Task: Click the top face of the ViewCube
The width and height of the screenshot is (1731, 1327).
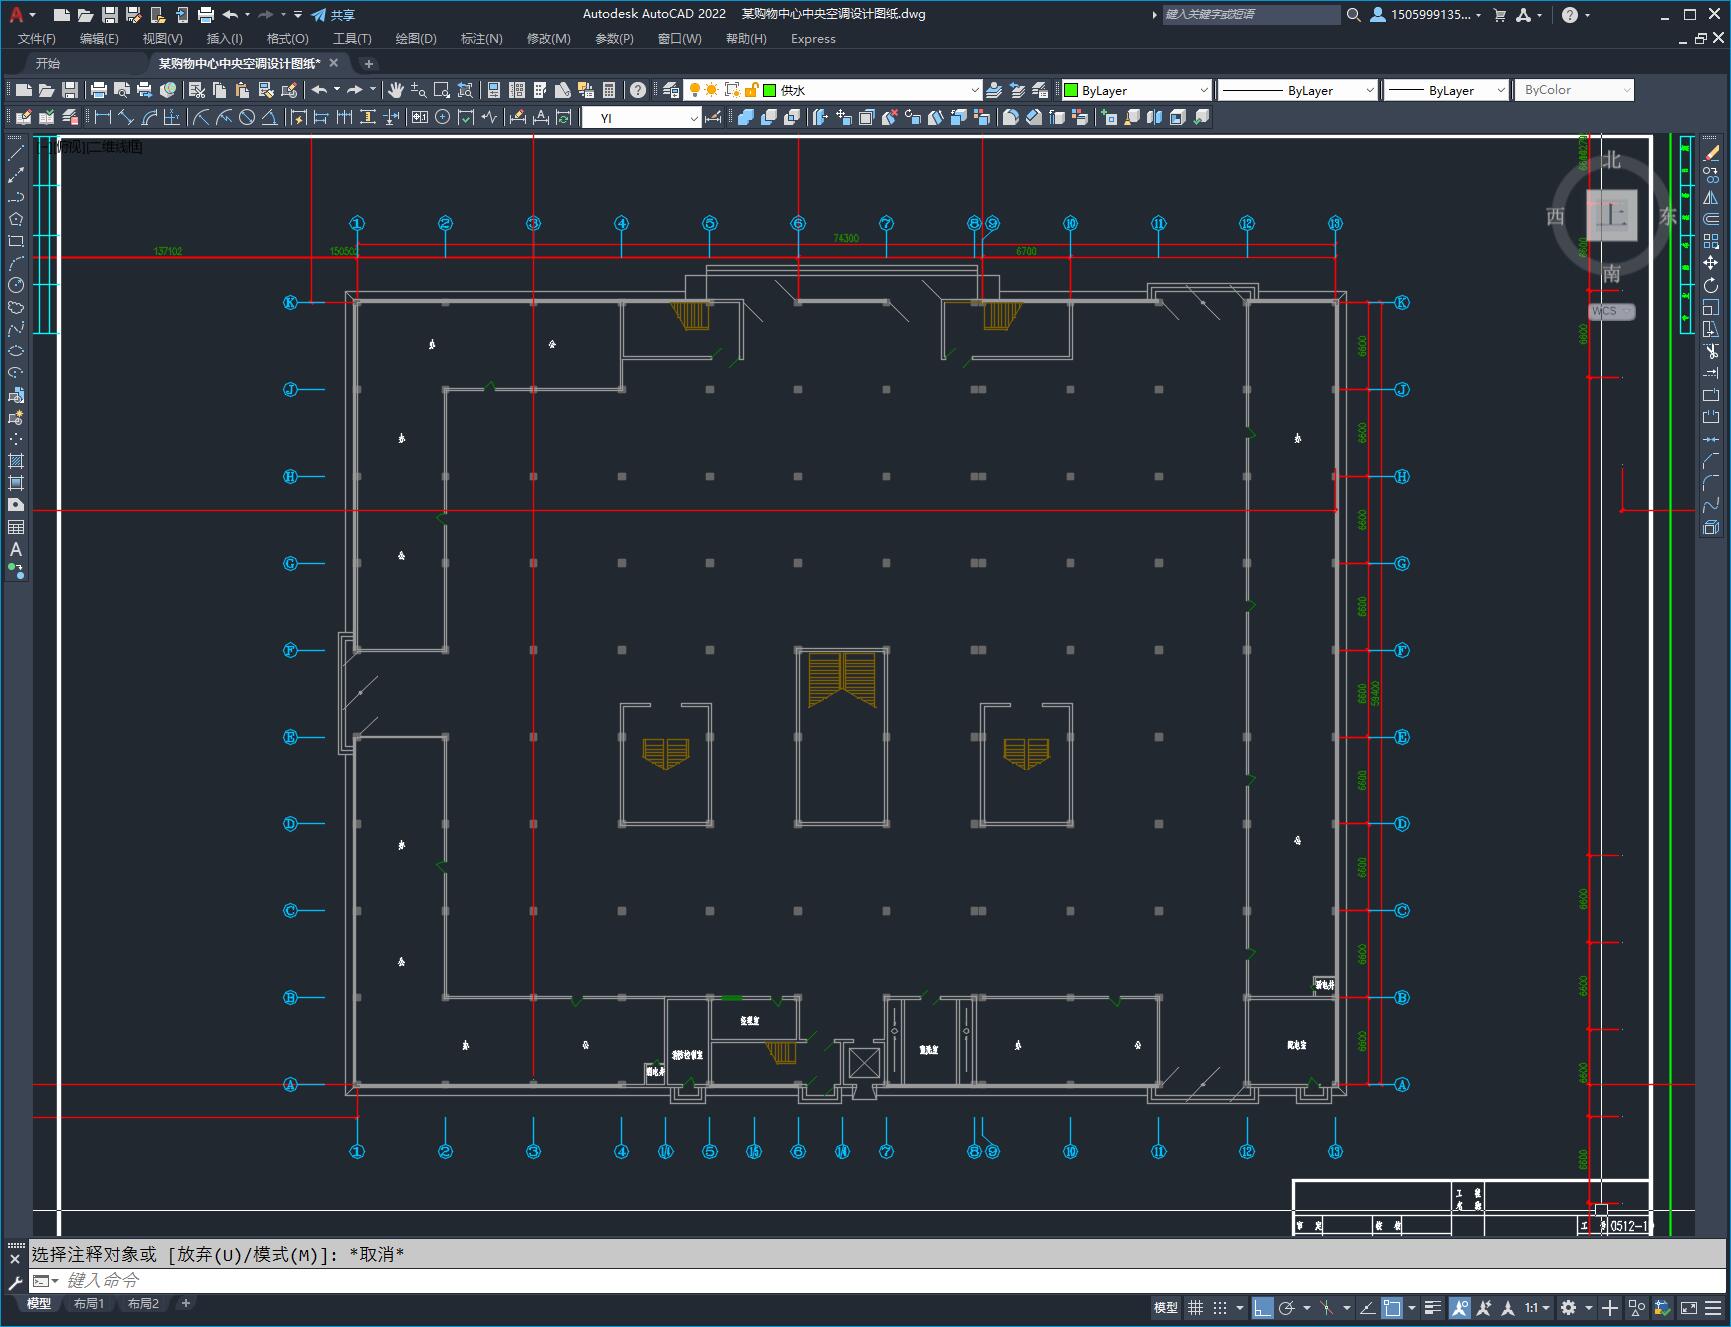Action: pos(1612,215)
